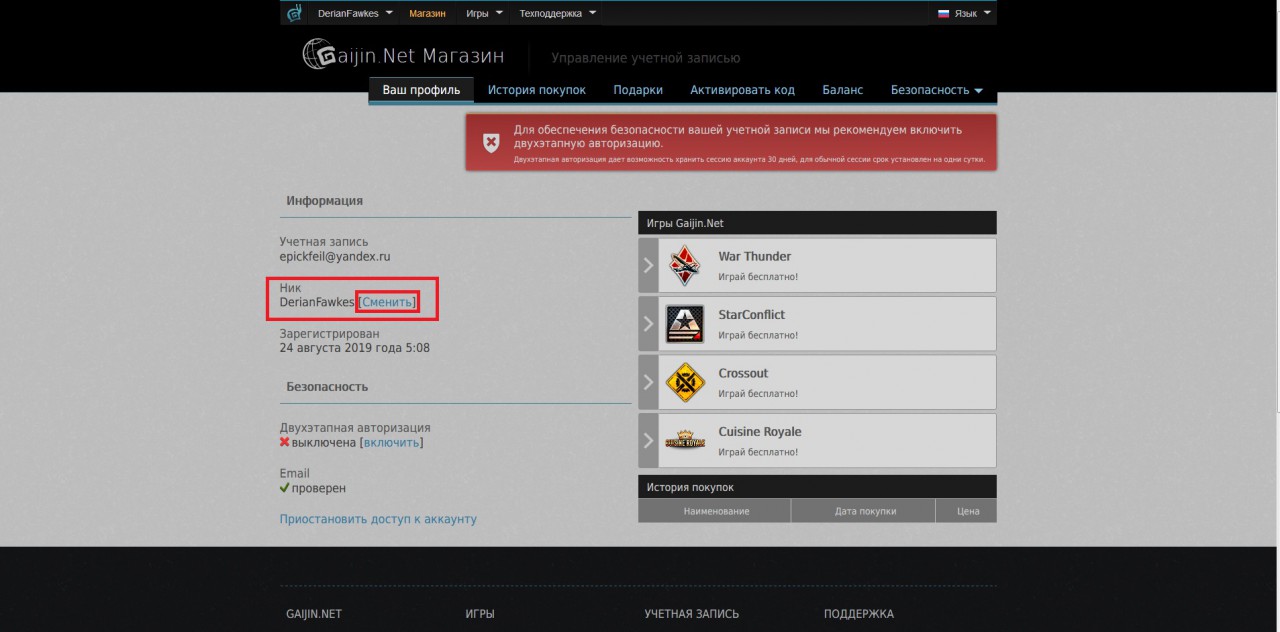Viewport: 1280px width, 632px height.
Task: Click the War Thunder game icon
Action: coord(685,265)
